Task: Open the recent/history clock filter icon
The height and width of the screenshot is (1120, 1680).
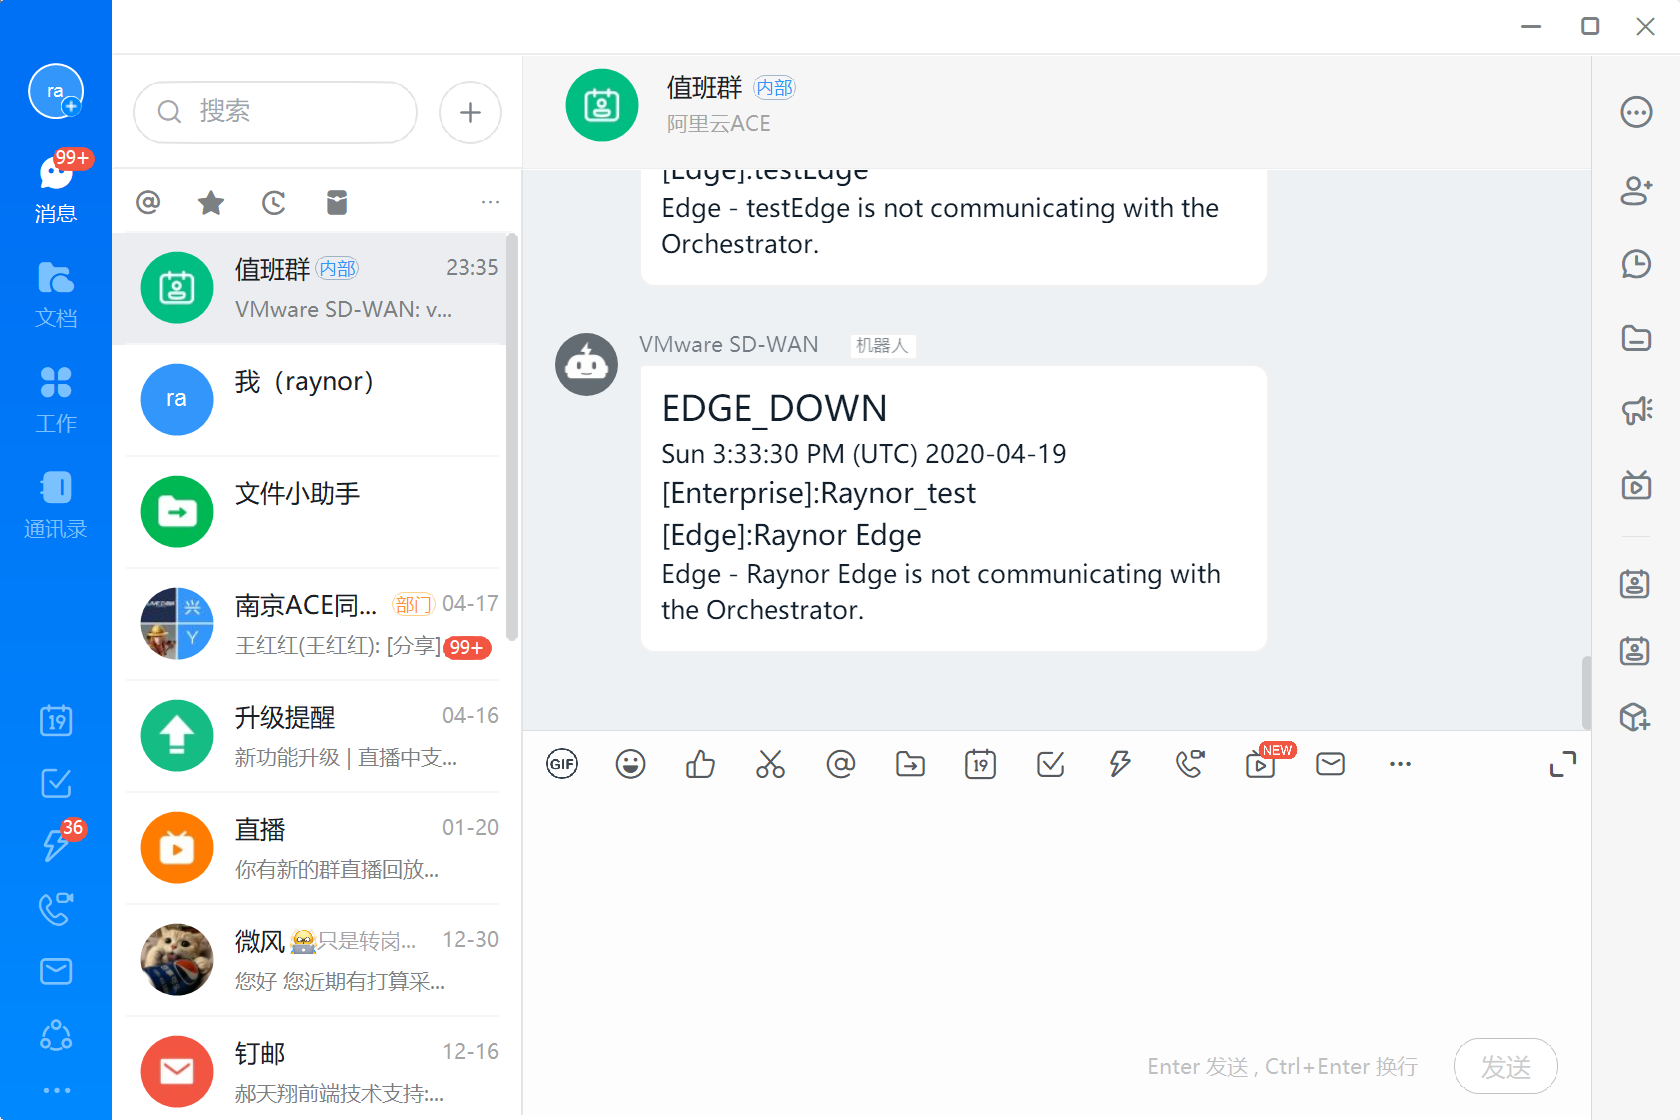Action: [274, 203]
